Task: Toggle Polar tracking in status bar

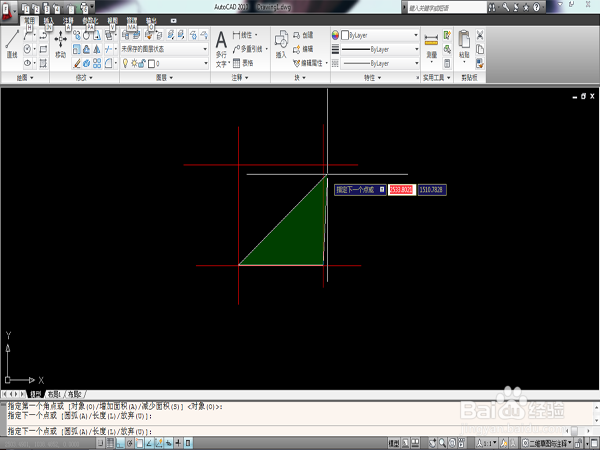Action: [x=130, y=443]
